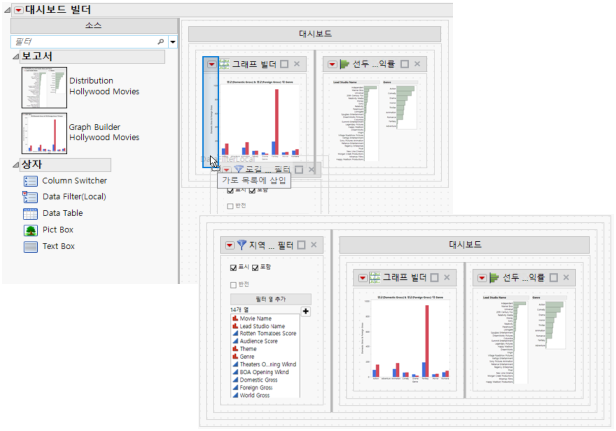This screenshot has width=616, height=431.
Task: Close the 지역...필터 panel
Action: tap(314, 245)
